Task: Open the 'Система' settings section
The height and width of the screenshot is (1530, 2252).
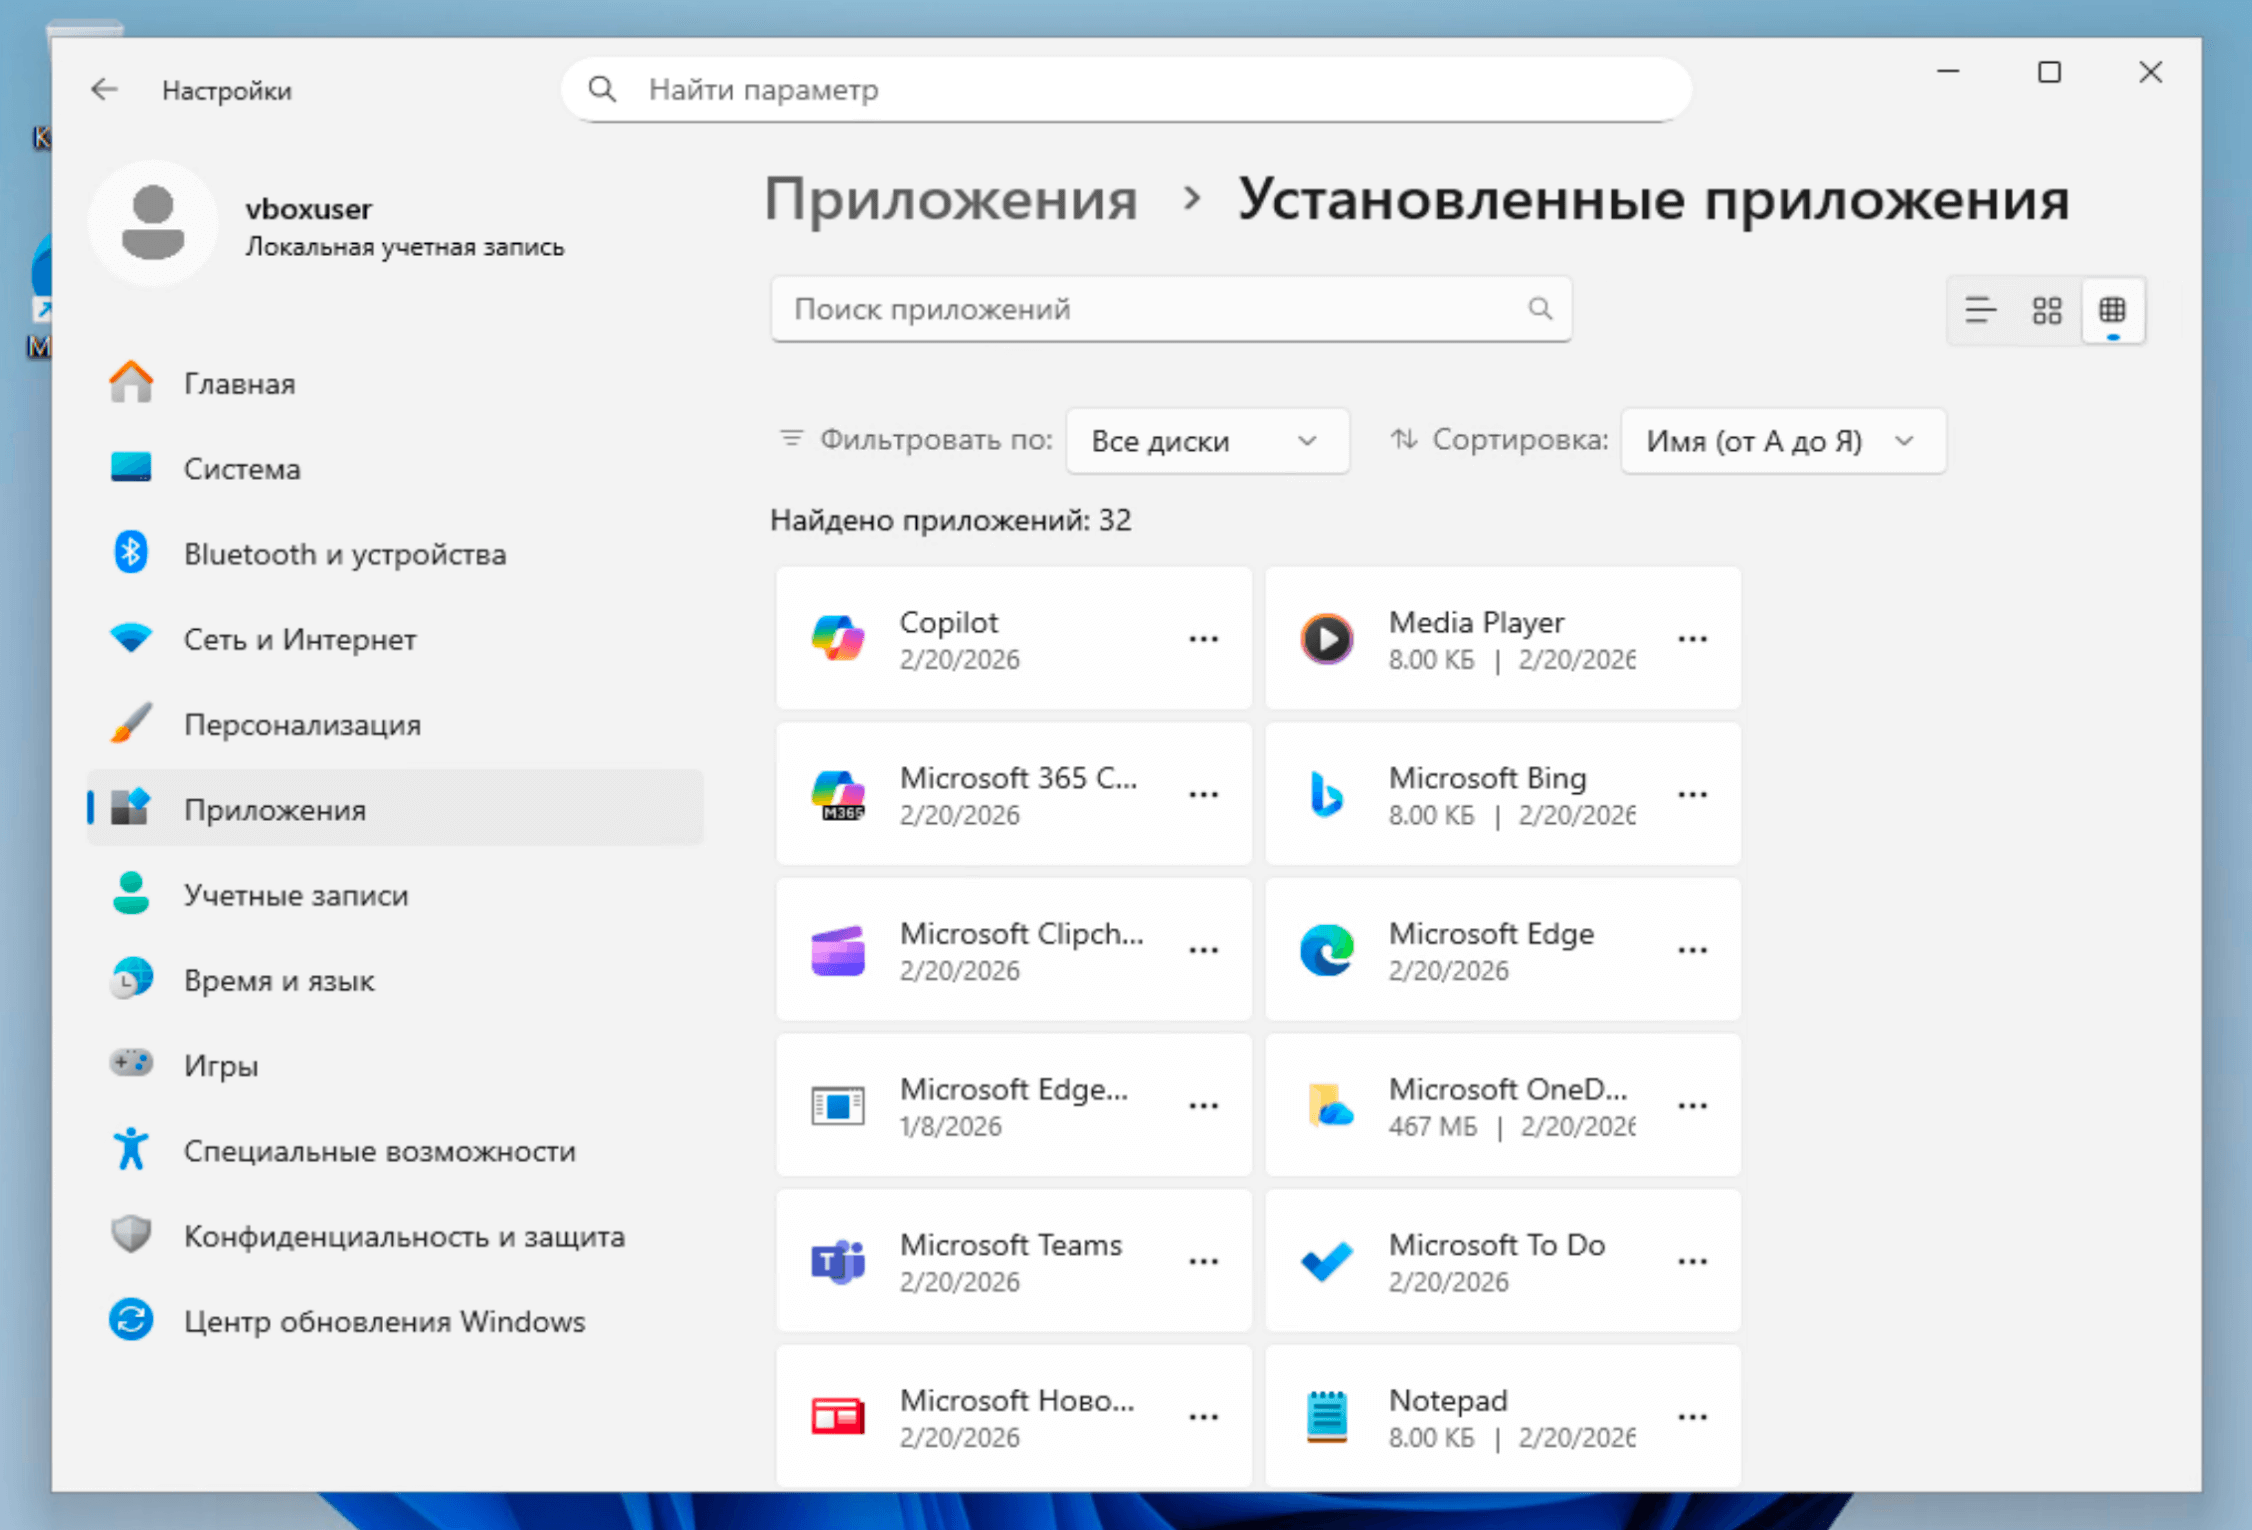Action: (242, 469)
